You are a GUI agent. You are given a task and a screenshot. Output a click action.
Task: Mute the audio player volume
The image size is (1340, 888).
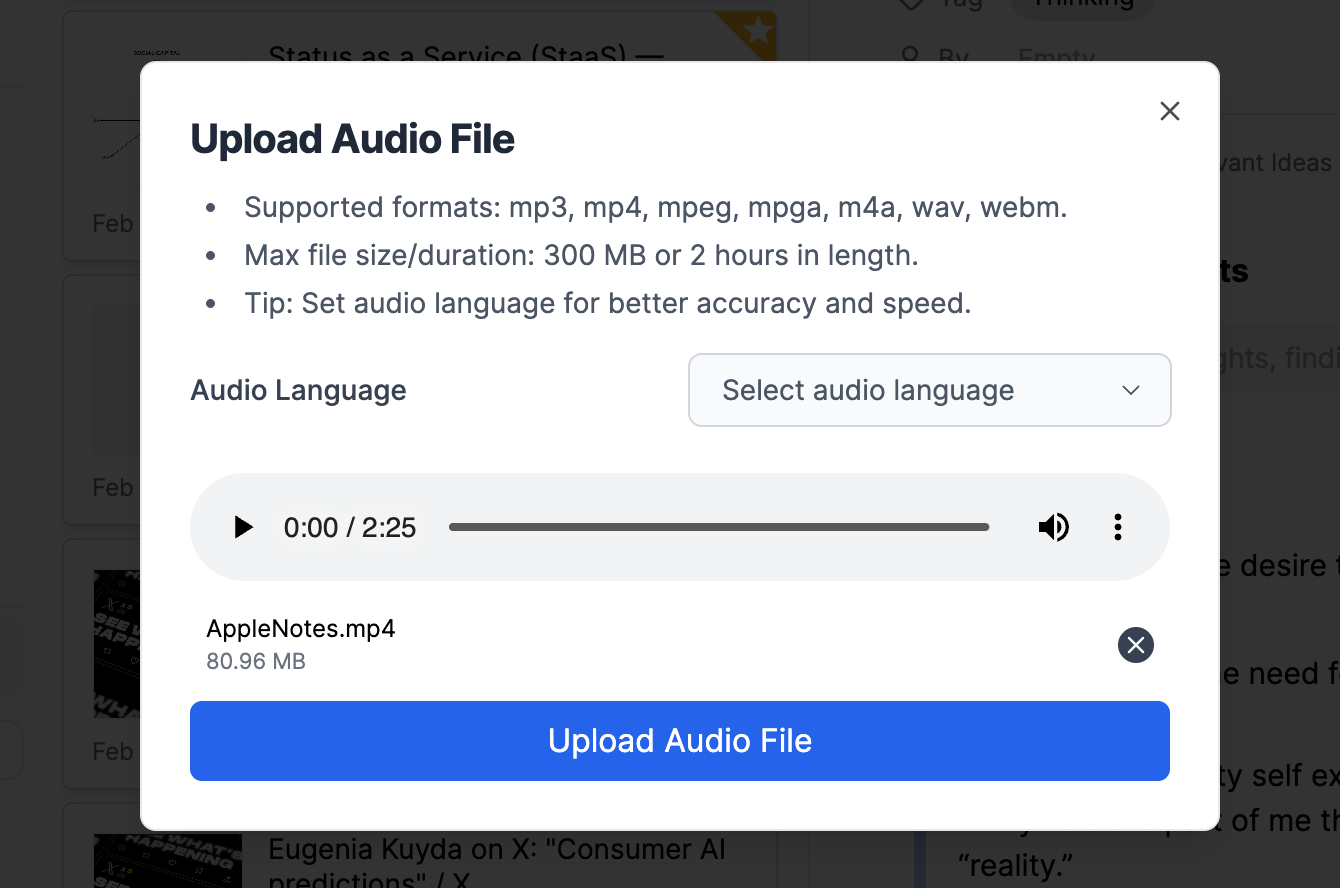[x=1054, y=527]
